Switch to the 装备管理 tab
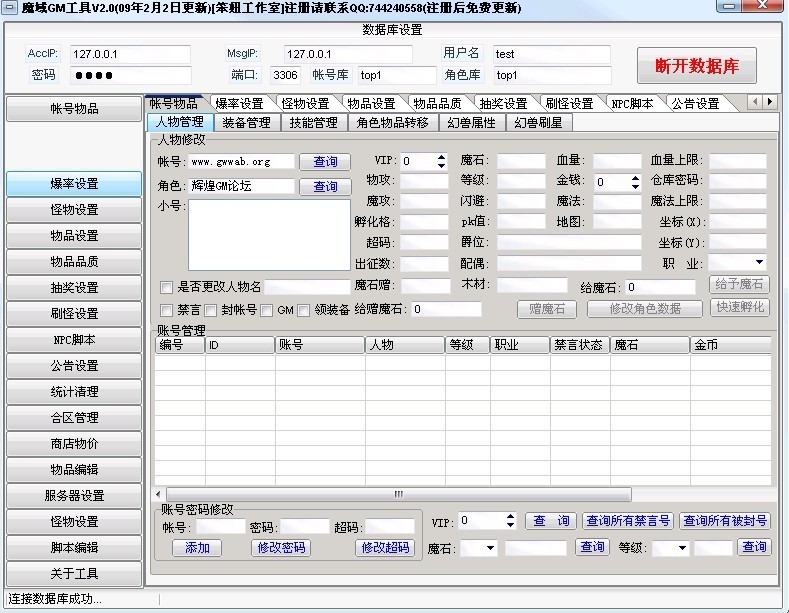 246,123
